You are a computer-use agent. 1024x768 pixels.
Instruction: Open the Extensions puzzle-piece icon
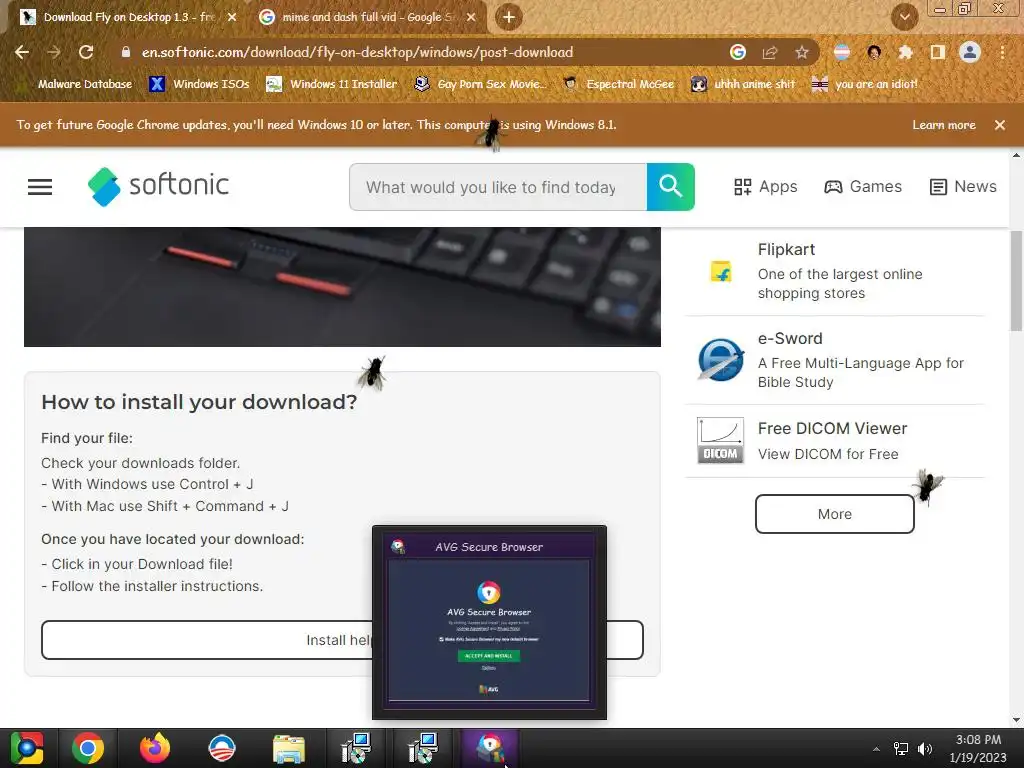(905, 52)
